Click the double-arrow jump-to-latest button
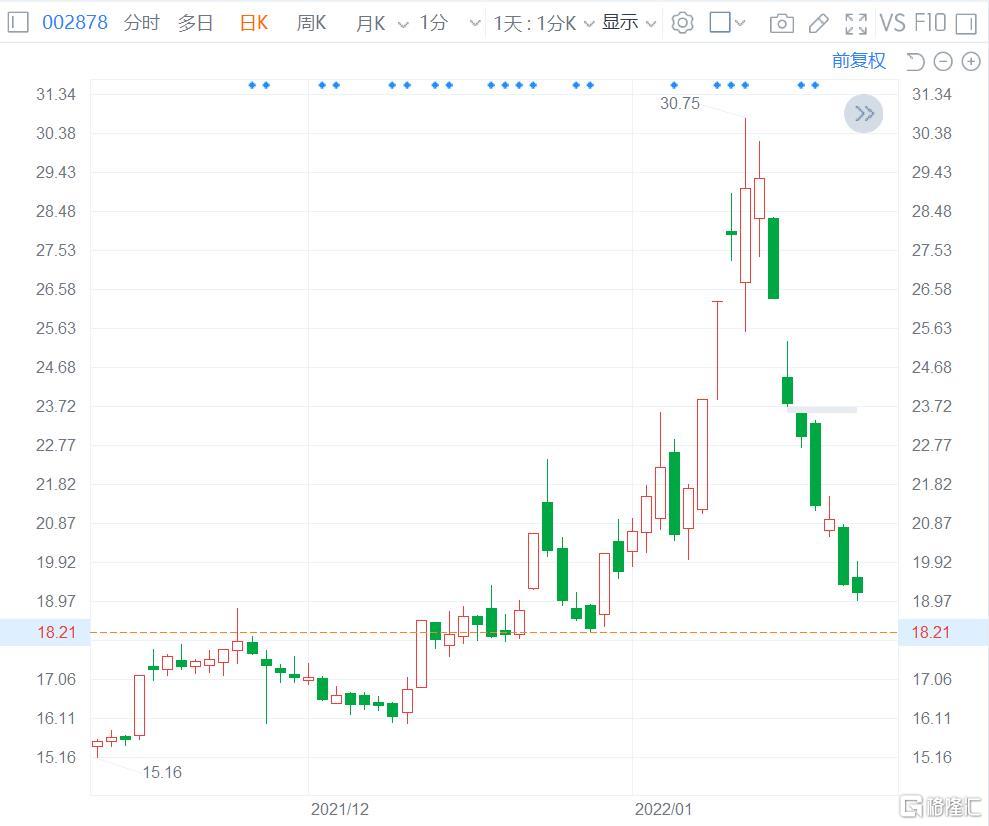The image size is (989, 826). click(863, 113)
